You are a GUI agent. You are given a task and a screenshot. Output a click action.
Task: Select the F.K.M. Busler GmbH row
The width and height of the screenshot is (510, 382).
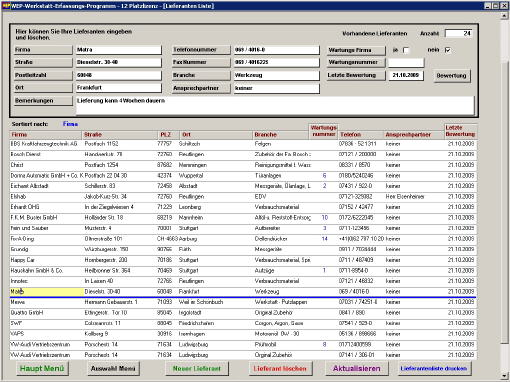[243, 218]
